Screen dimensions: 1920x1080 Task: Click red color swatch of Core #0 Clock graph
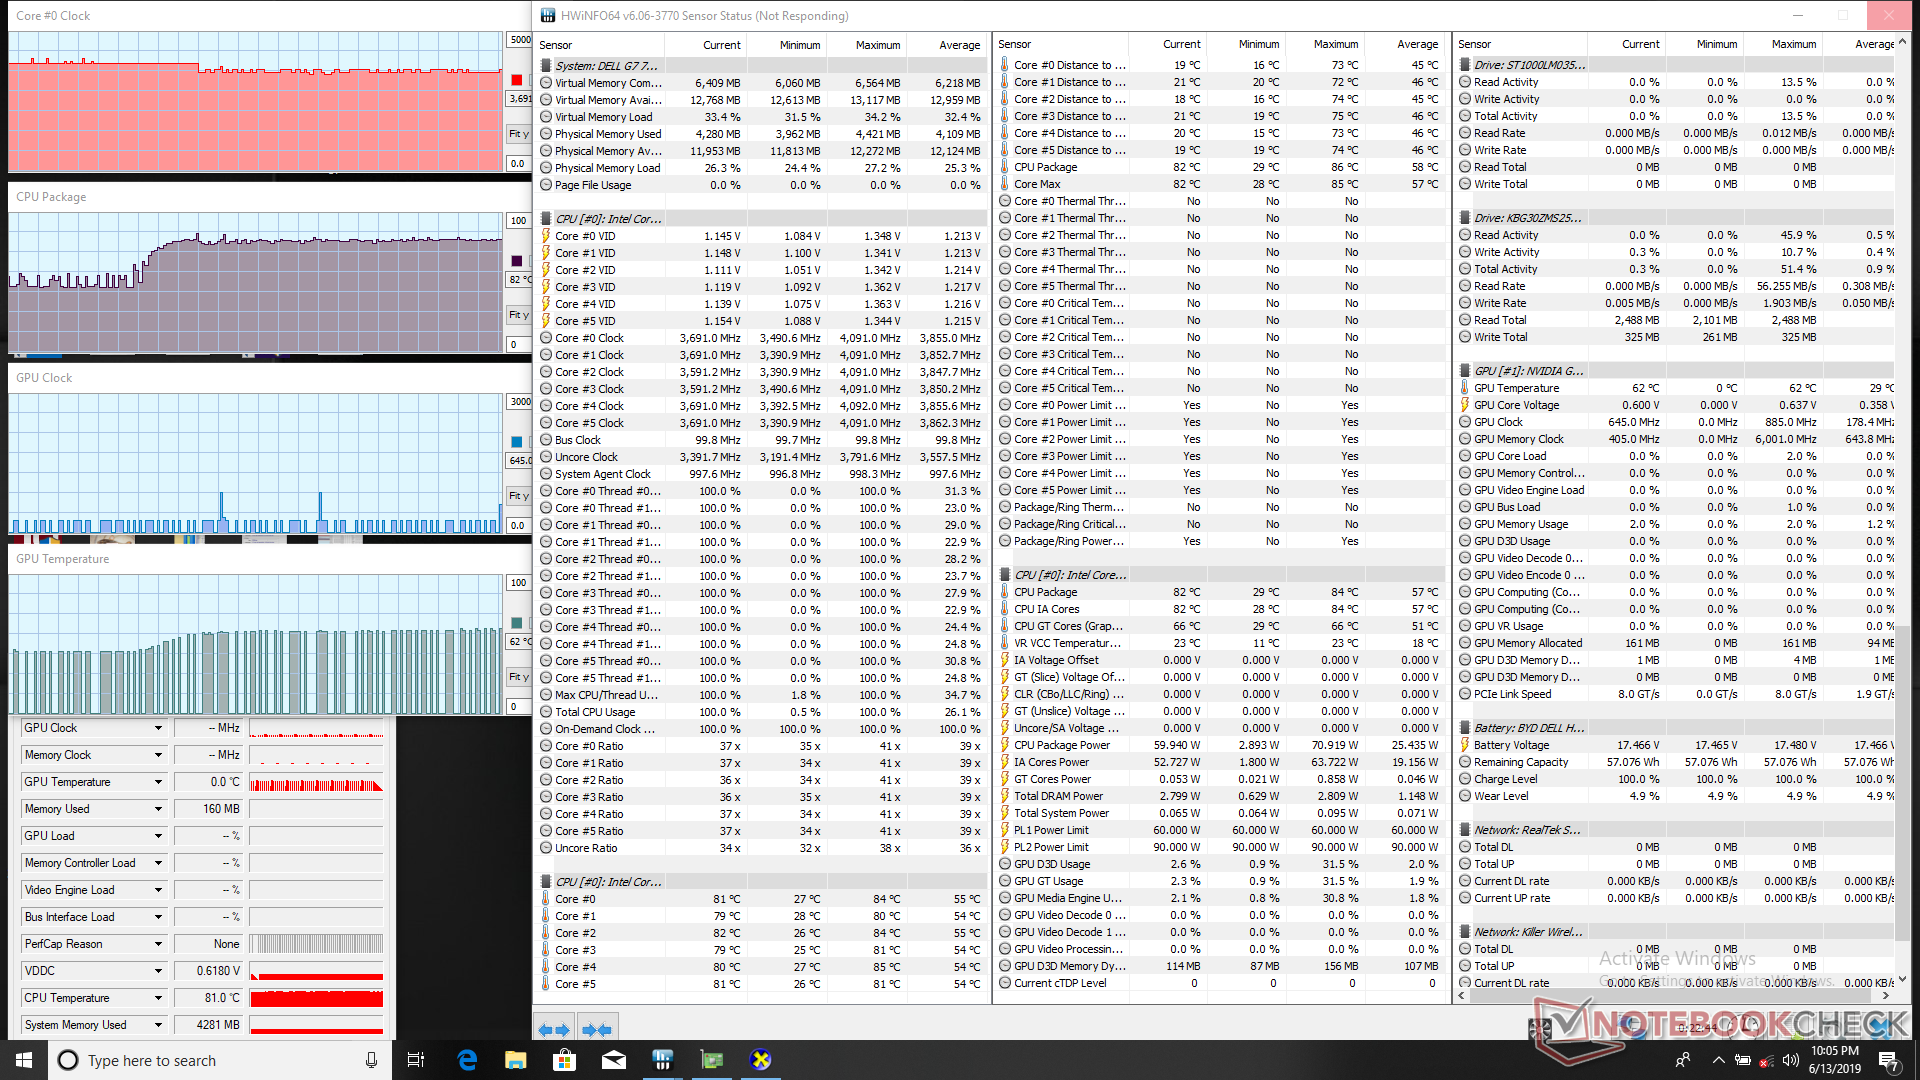(x=517, y=80)
